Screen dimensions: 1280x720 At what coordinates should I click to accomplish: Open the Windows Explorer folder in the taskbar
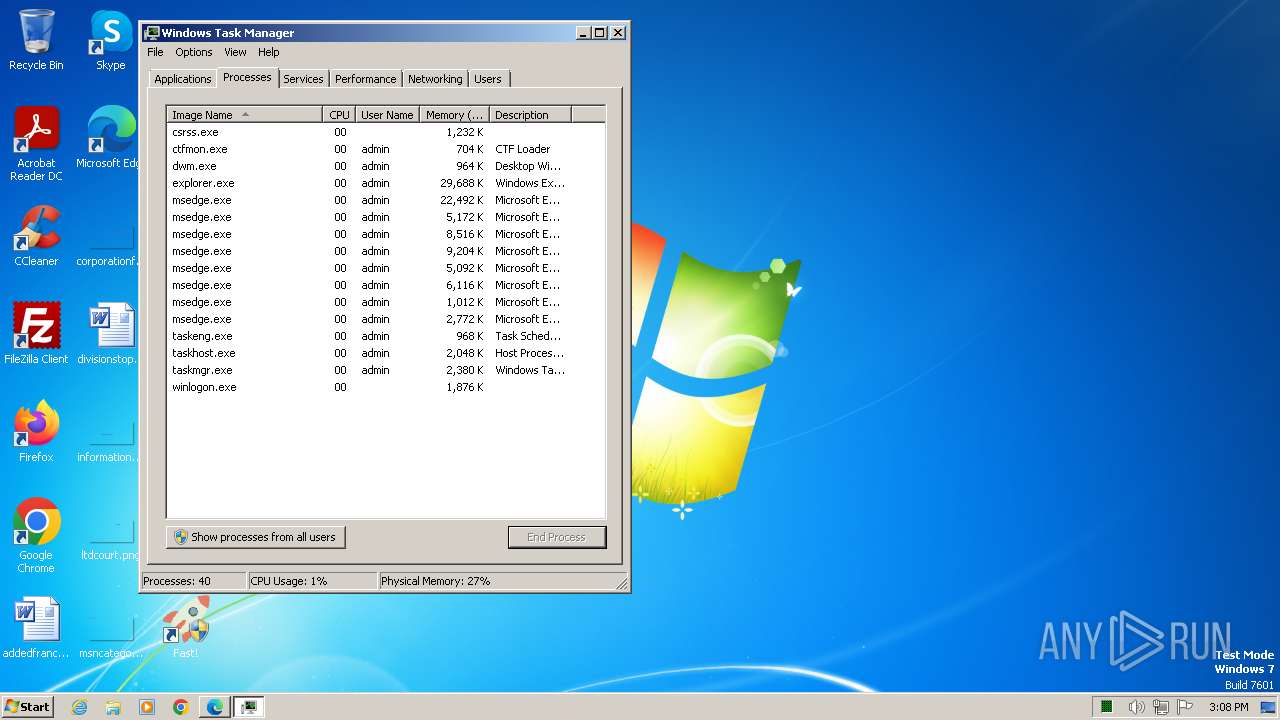pyautogui.click(x=113, y=707)
